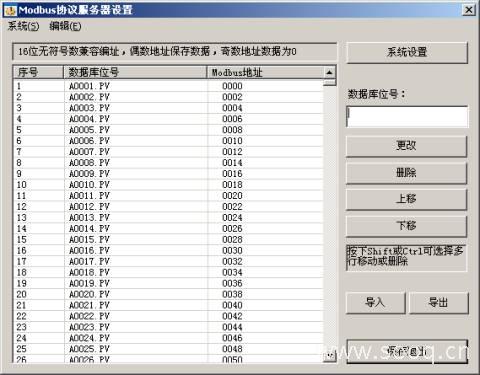This screenshot has height=375, width=480.
Task: Select row A0021.PV
Action: pyautogui.click(x=168, y=306)
